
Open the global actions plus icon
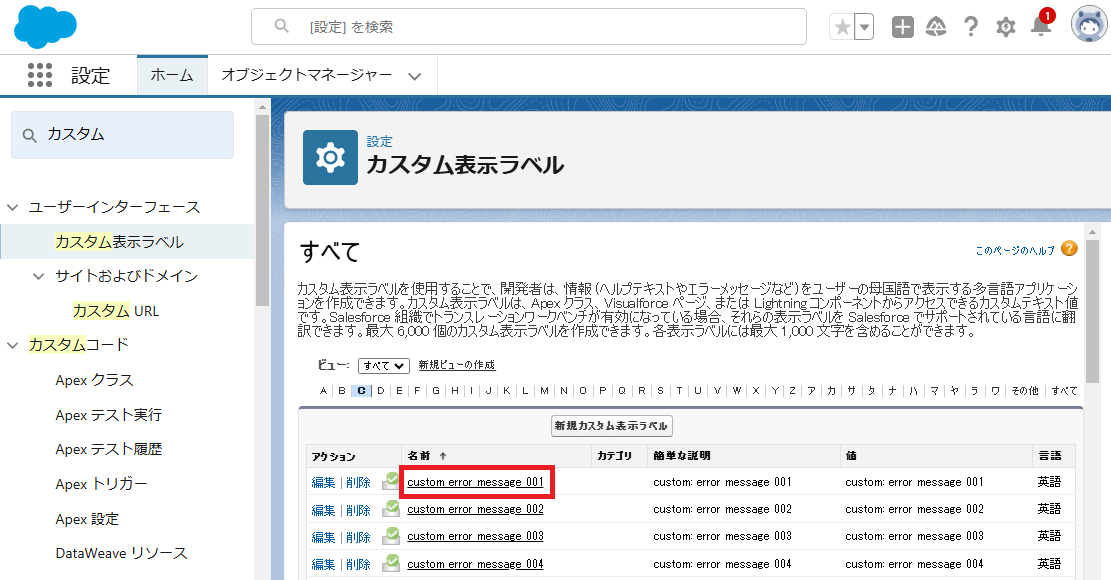902,27
